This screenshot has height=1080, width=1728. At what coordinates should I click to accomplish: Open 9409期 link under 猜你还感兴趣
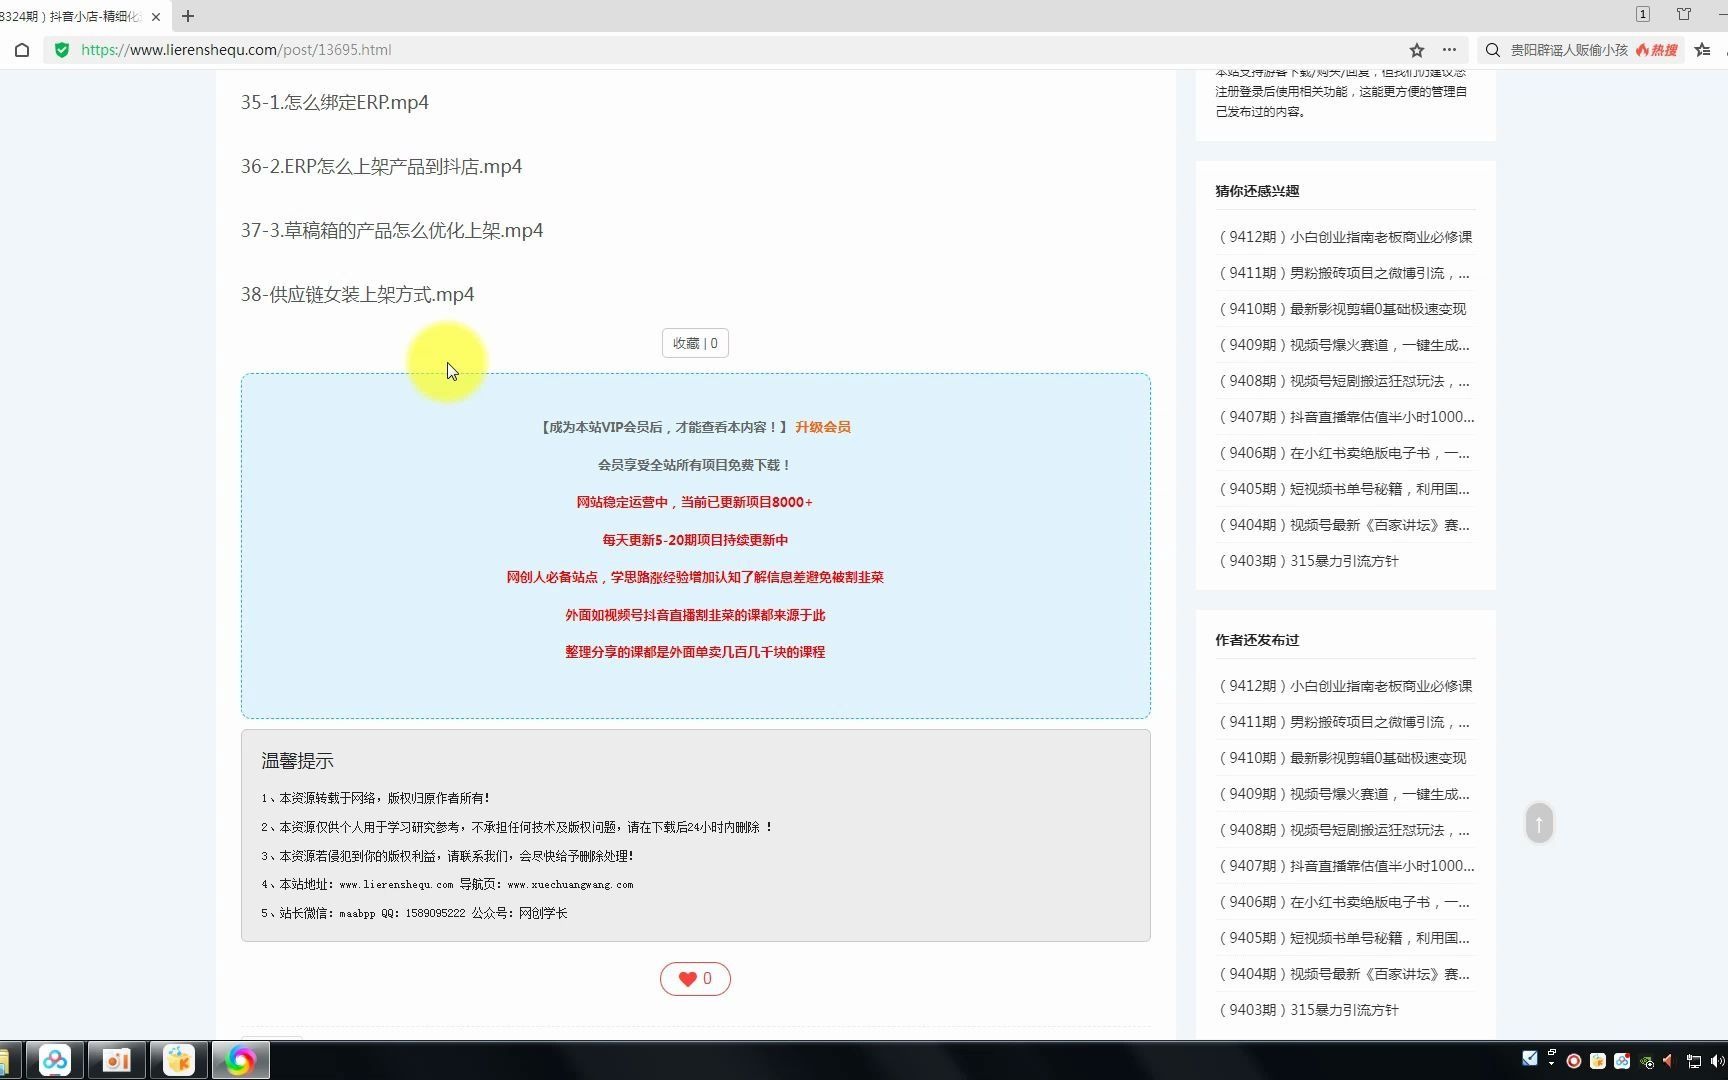(1344, 345)
